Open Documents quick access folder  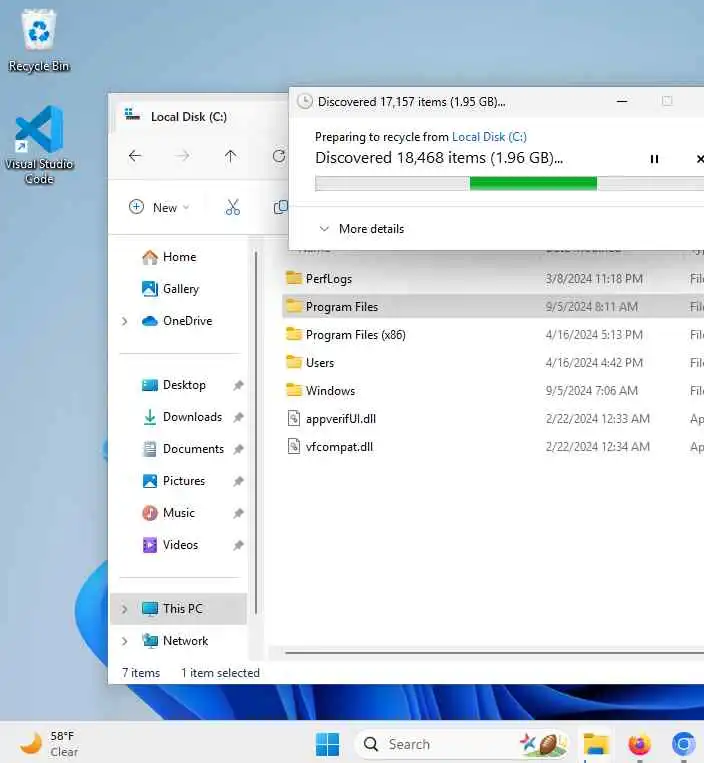point(183,449)
